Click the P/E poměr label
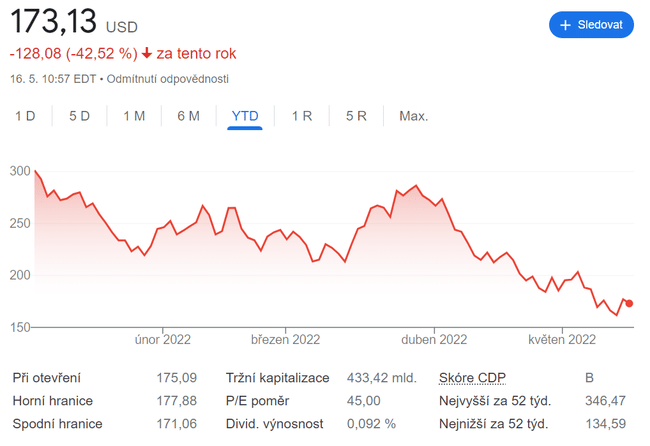 (256, 400)
